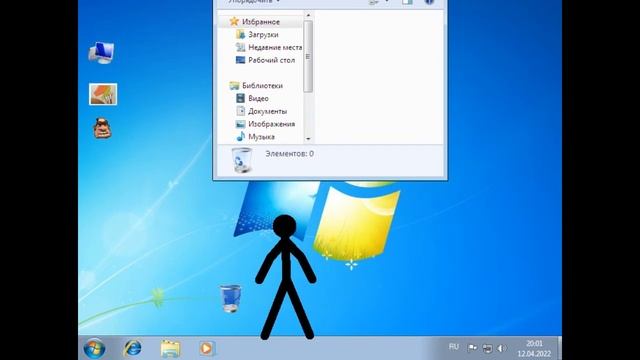This screenshot has height=360, width=640.
Task: Open Windows Explorer from taskbar
Action: [170, 348]
